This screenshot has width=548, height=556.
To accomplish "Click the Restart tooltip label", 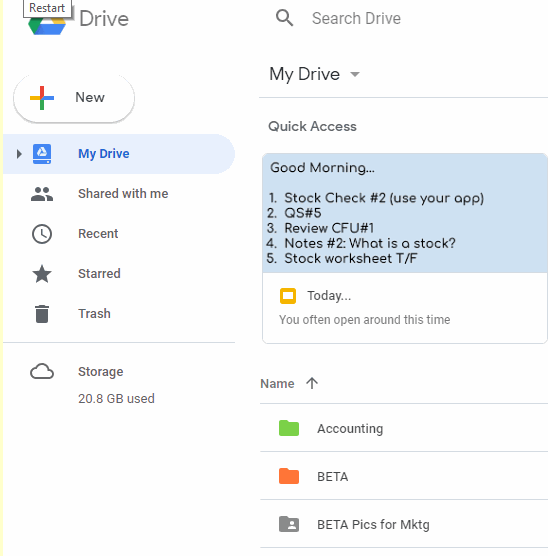I will (x=47, y=8).
